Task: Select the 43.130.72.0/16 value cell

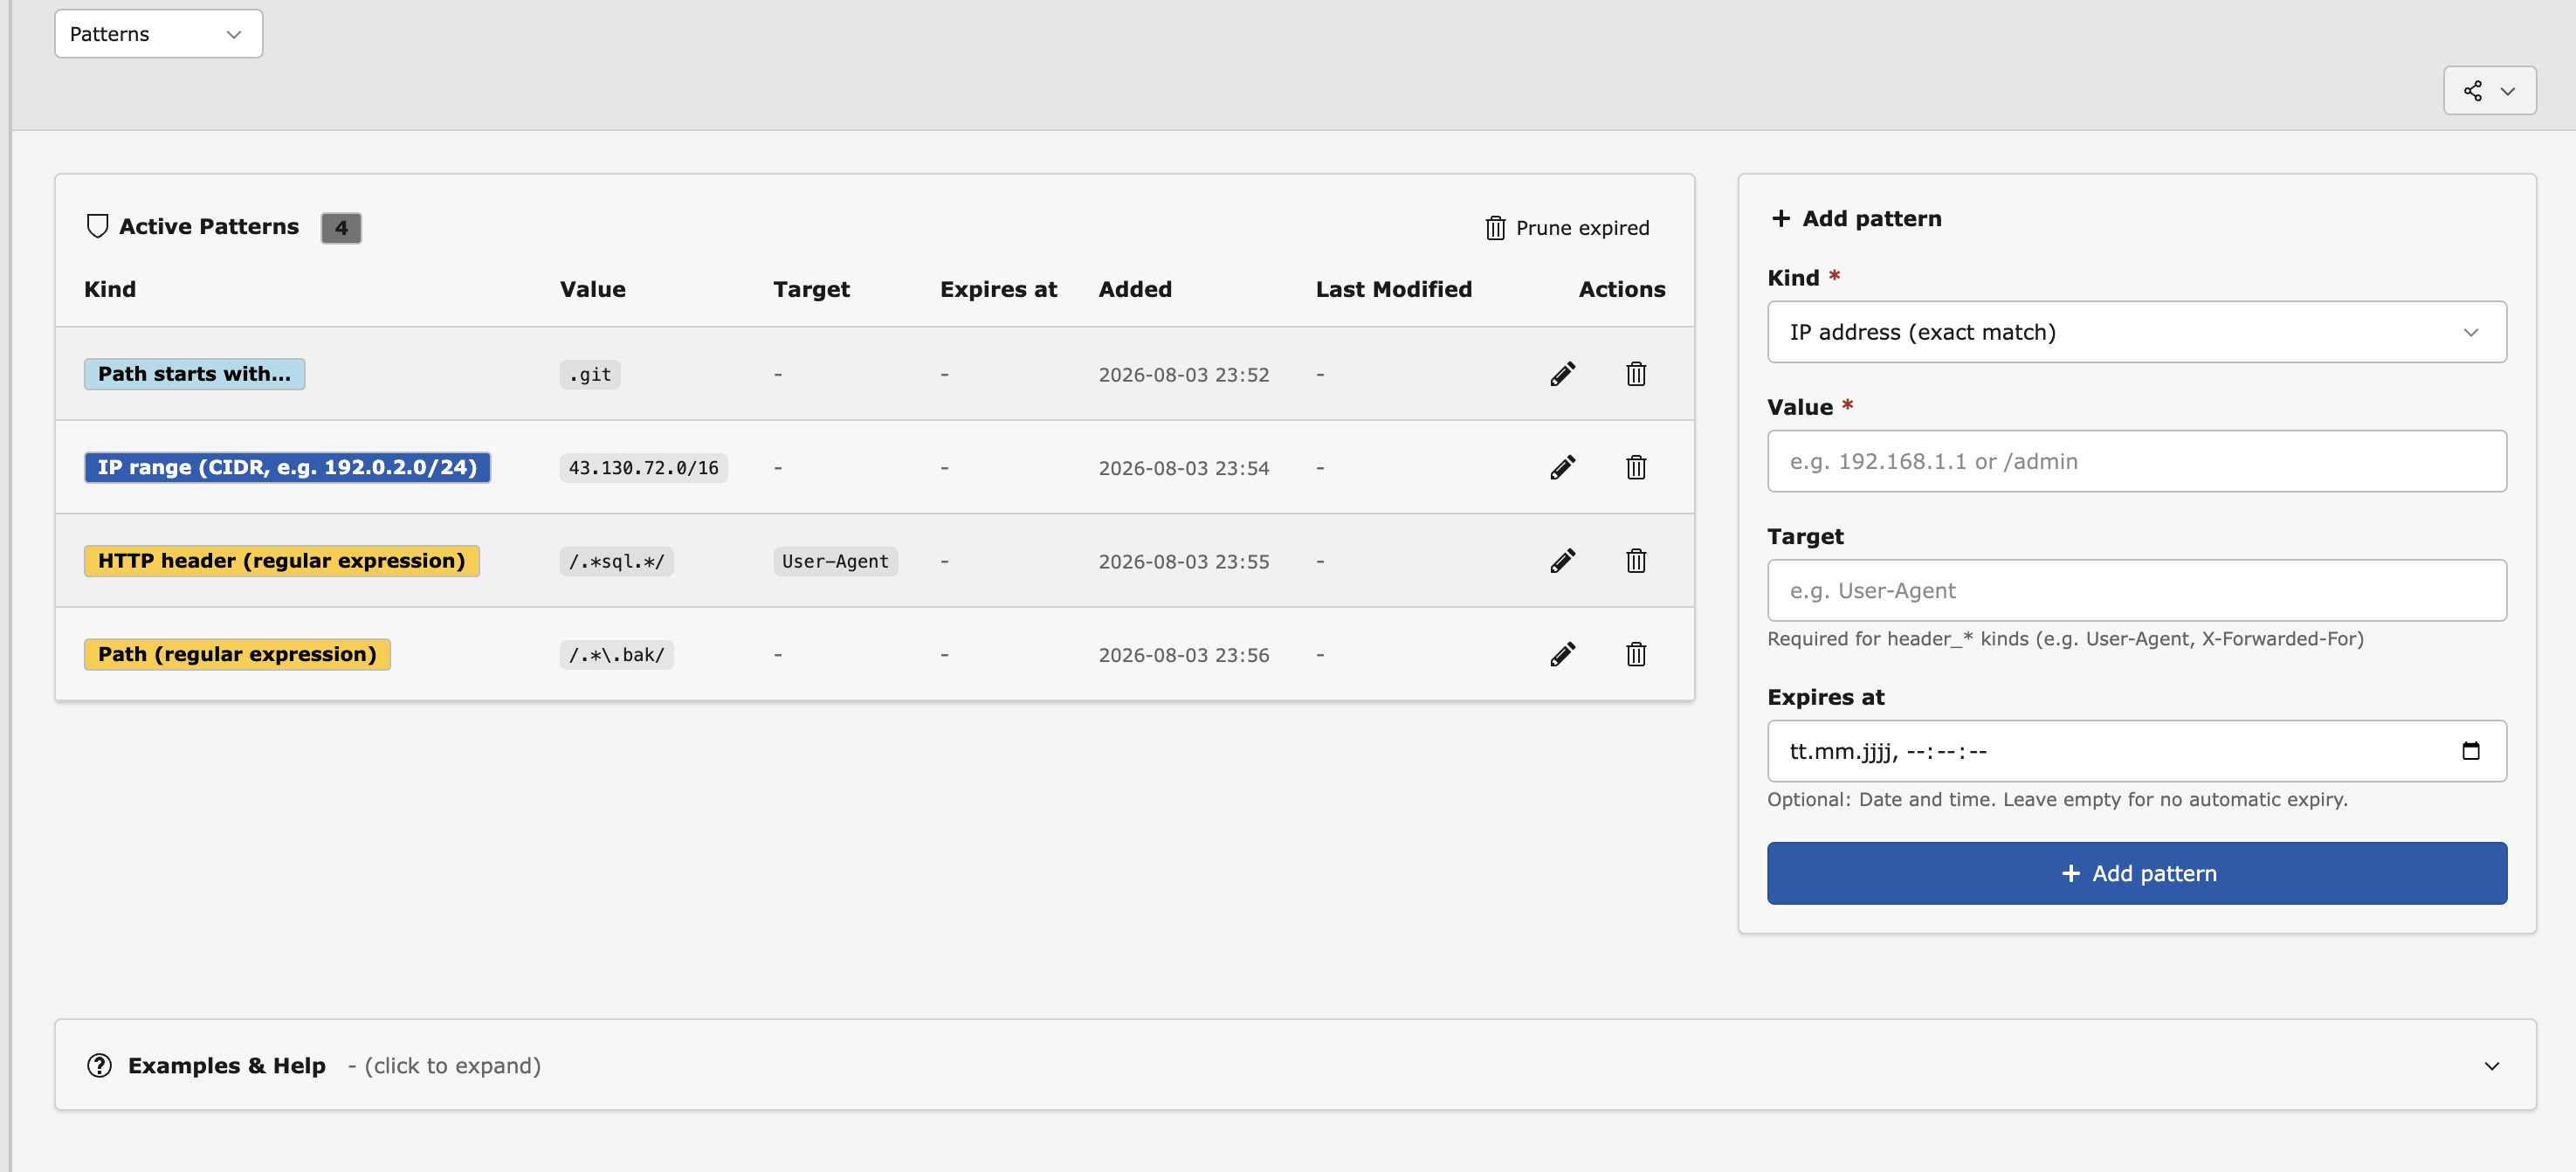Action: click(x=643, y=468)
